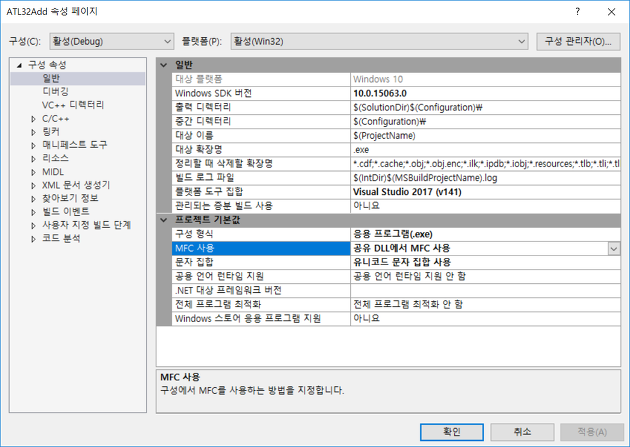Select the 코드 분석 tree item label
Screen dimensions: 630x447
[61, 238]
